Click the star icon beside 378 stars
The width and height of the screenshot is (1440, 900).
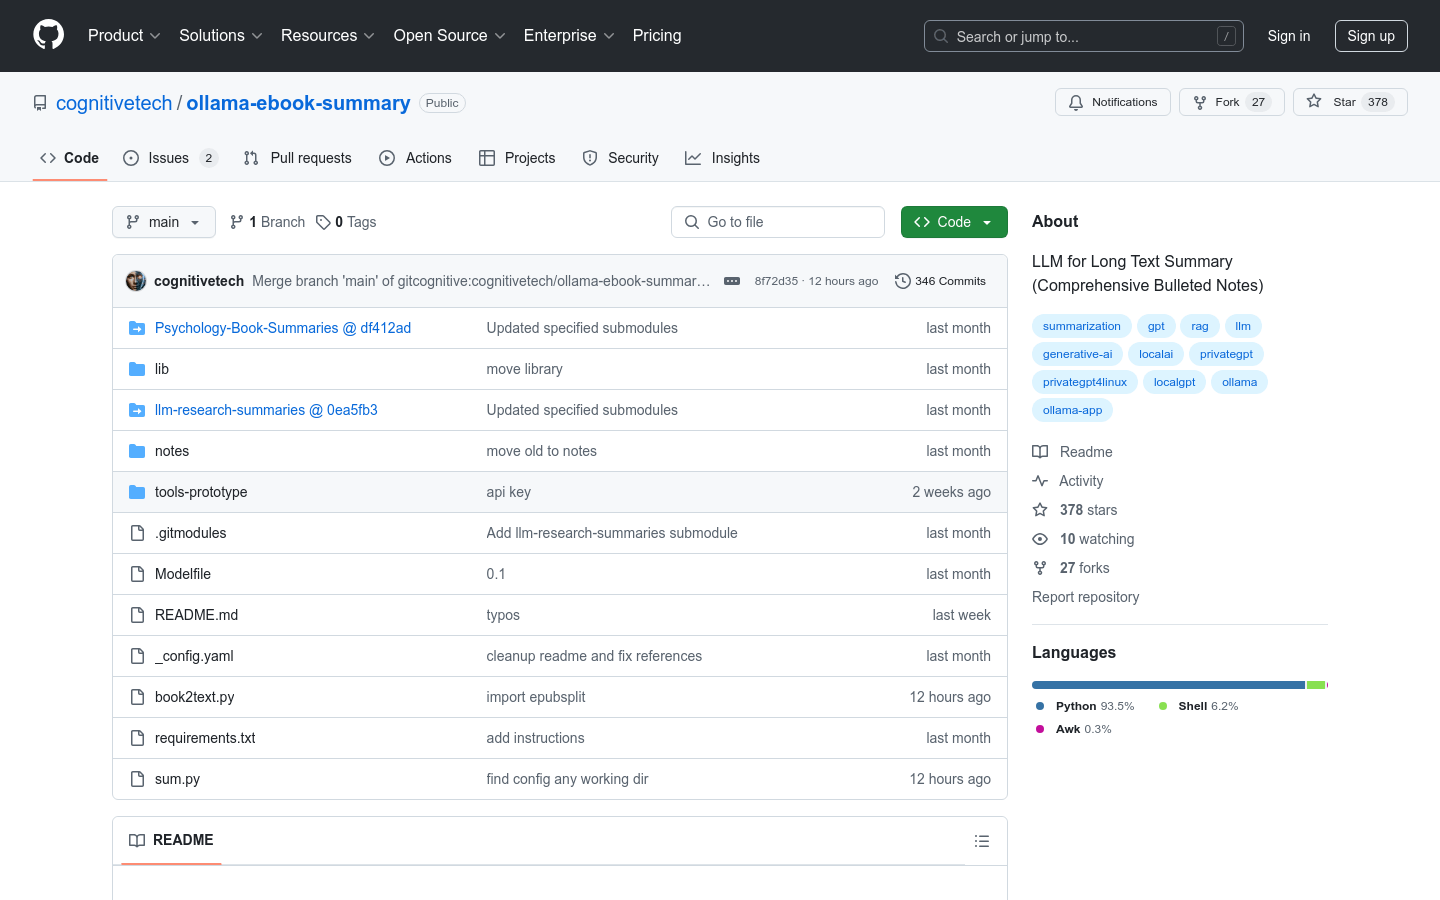1040,510
